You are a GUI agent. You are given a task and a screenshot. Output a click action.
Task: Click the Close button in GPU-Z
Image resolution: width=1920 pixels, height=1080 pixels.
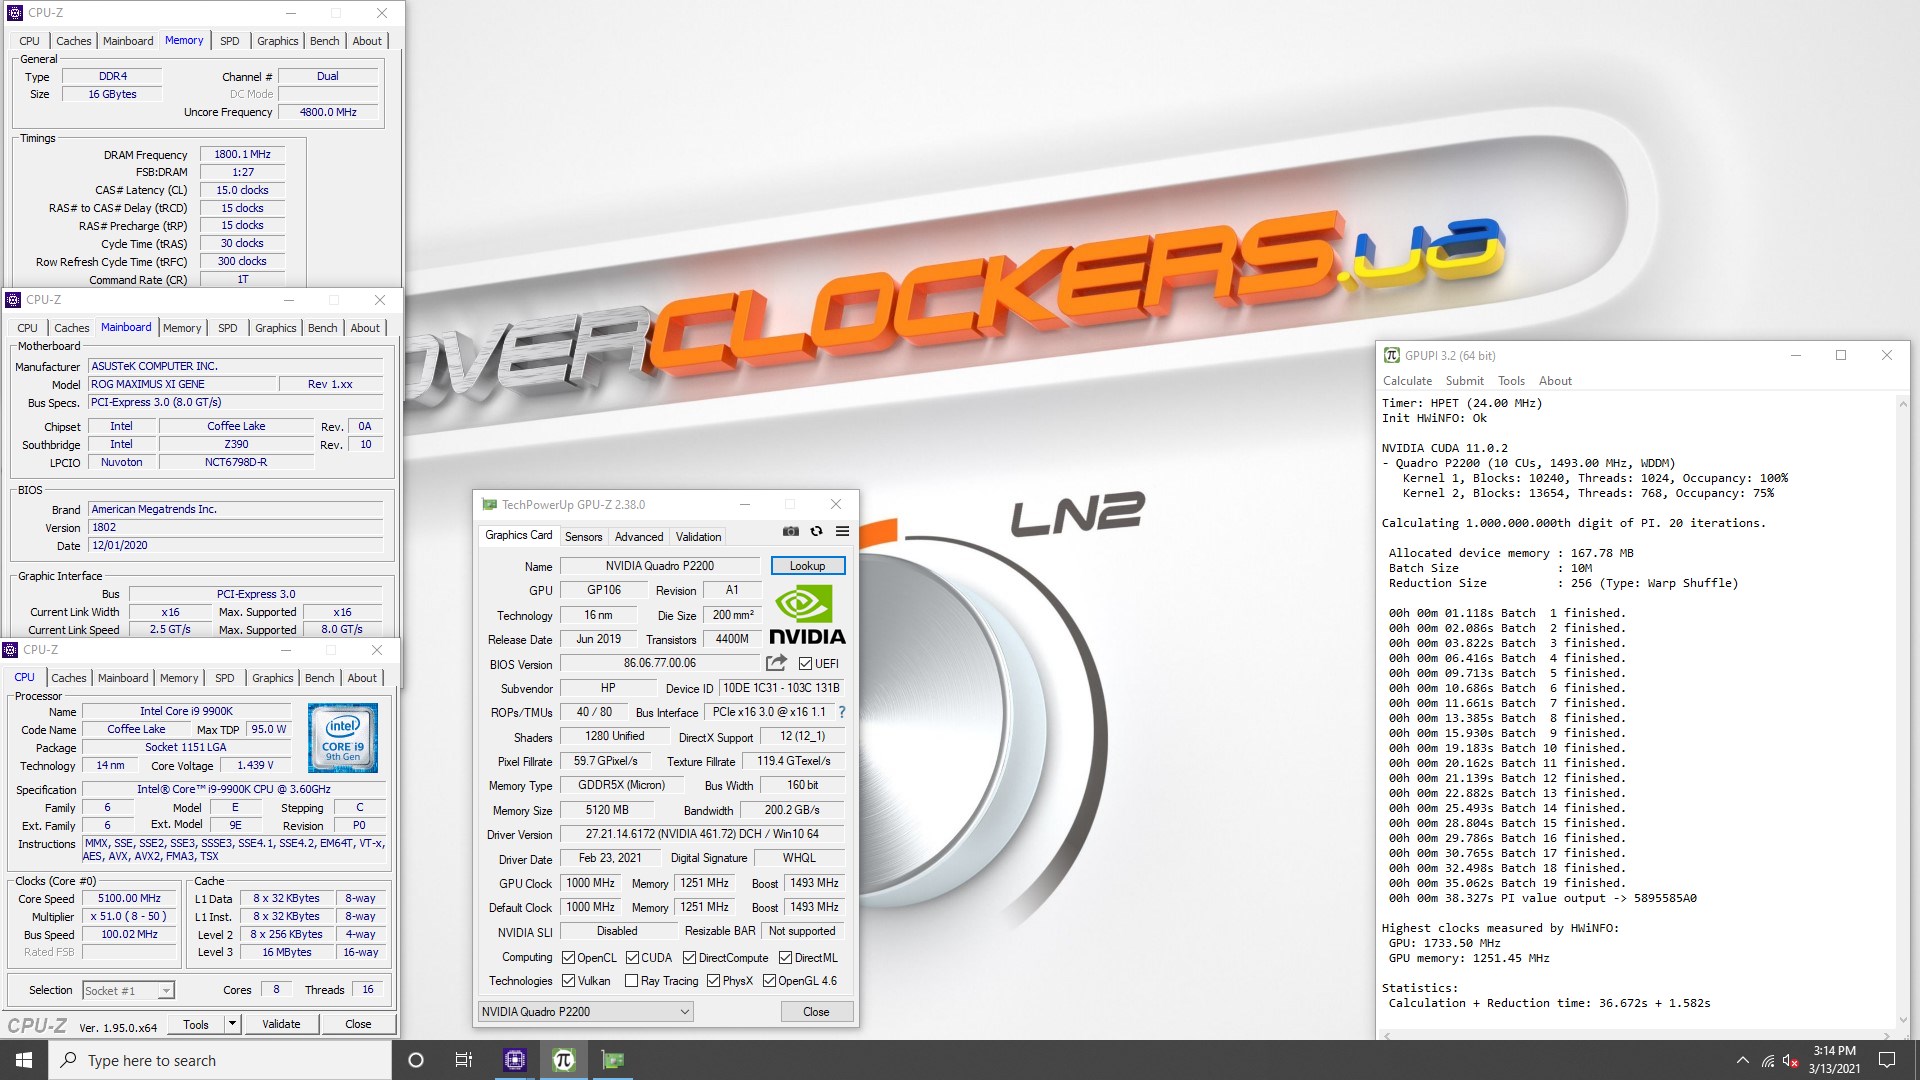pos(816,1012)
